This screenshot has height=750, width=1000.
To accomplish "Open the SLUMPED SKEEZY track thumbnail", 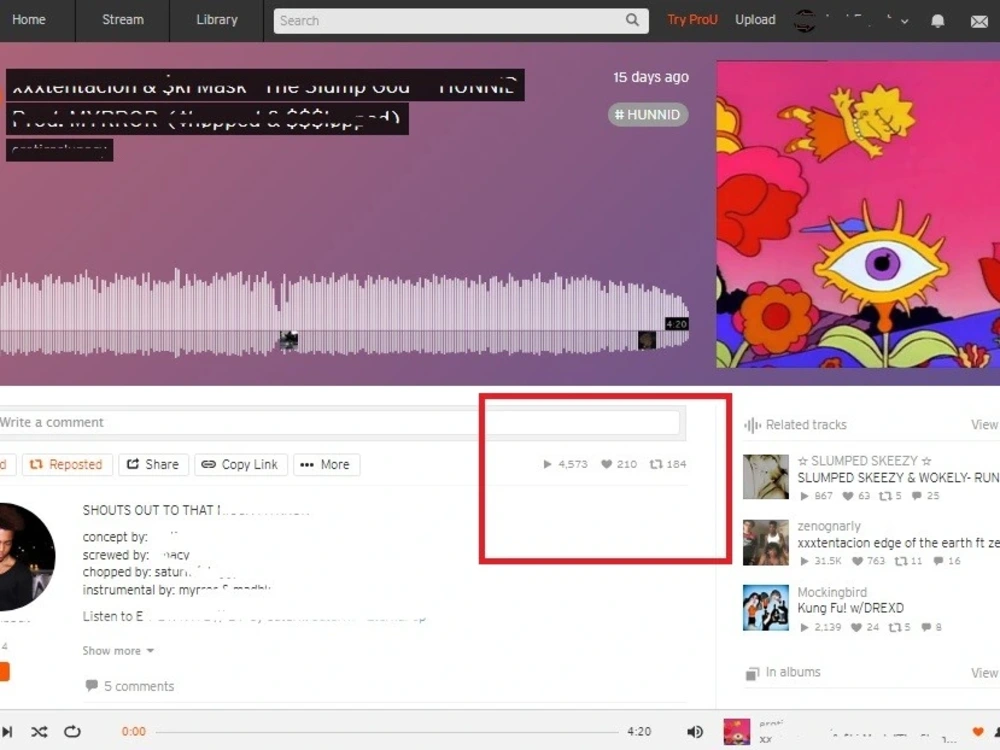I will pos(766,476).
